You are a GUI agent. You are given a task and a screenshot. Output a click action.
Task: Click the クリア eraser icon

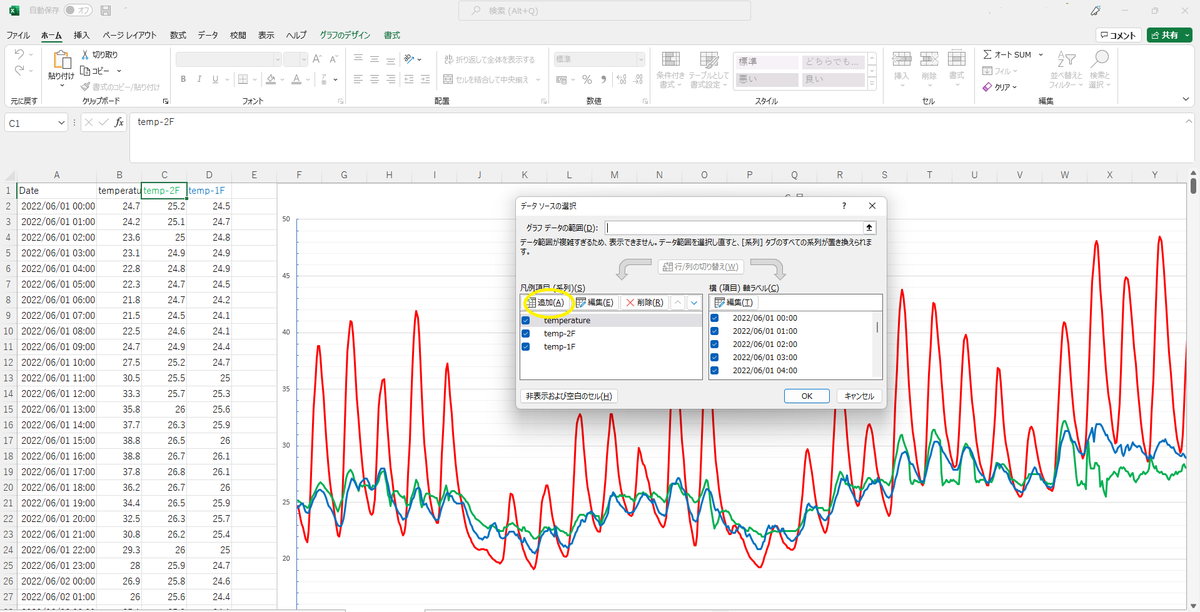988,86
